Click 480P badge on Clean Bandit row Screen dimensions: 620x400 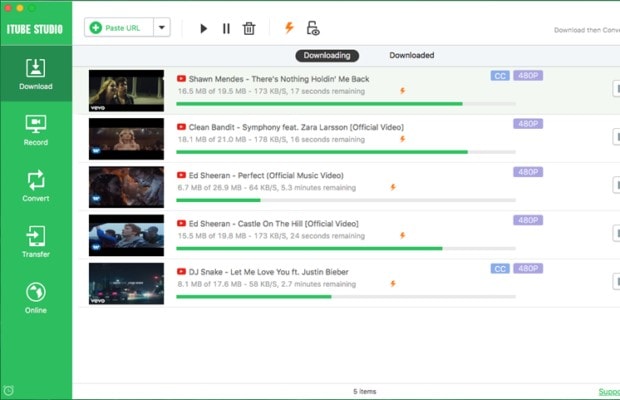[x=528, y=124]
